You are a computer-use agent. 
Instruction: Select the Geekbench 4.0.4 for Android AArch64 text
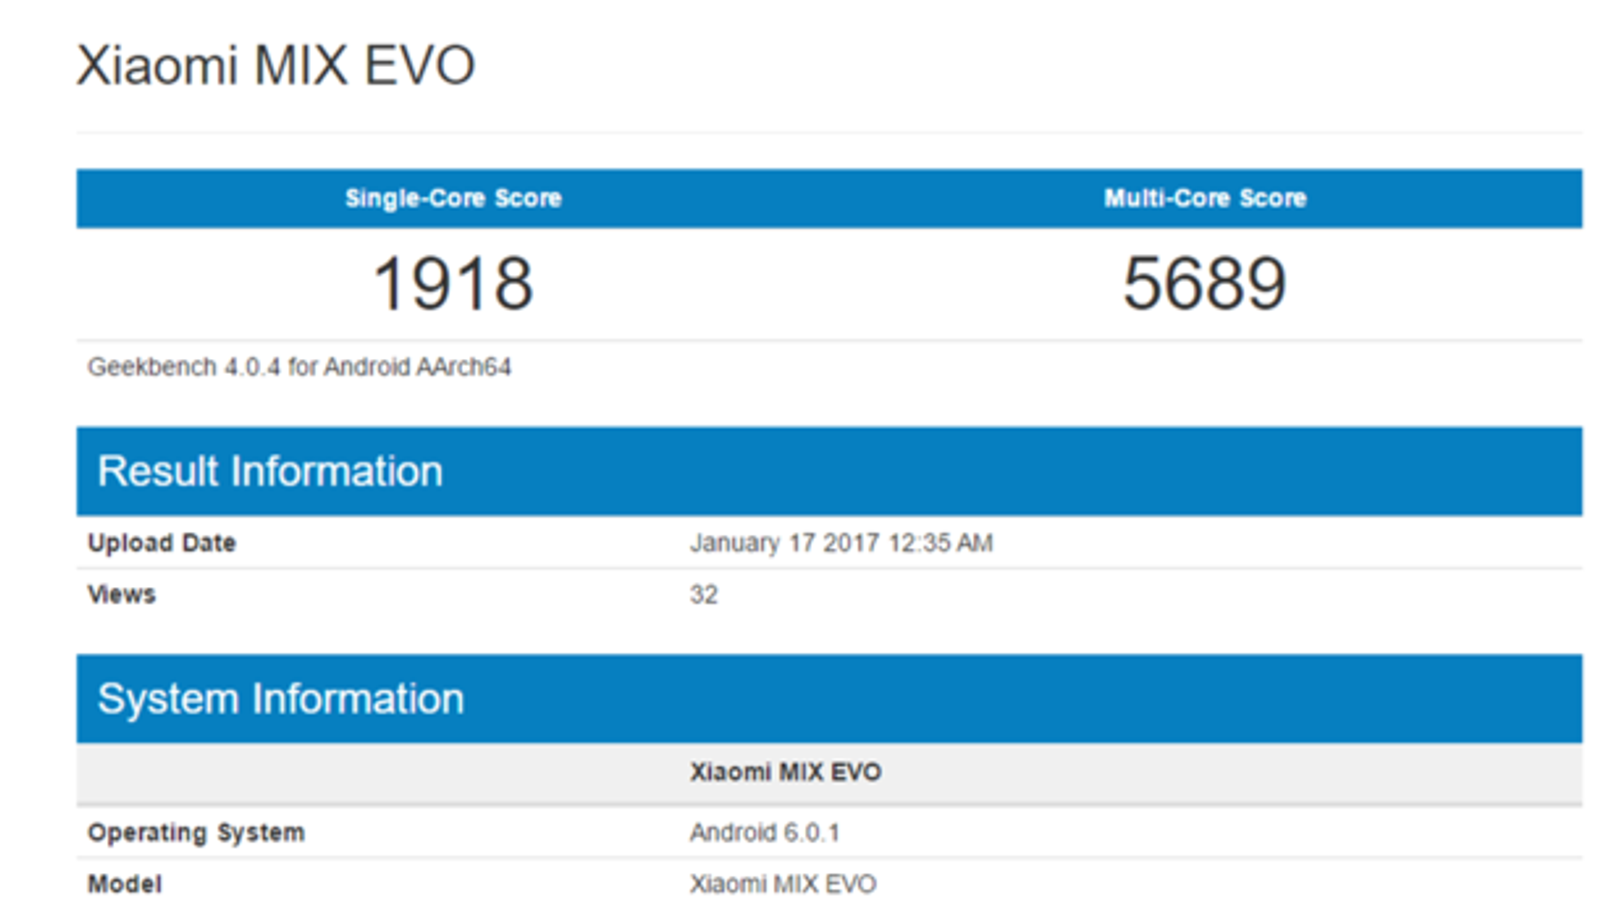pos(299,367)
